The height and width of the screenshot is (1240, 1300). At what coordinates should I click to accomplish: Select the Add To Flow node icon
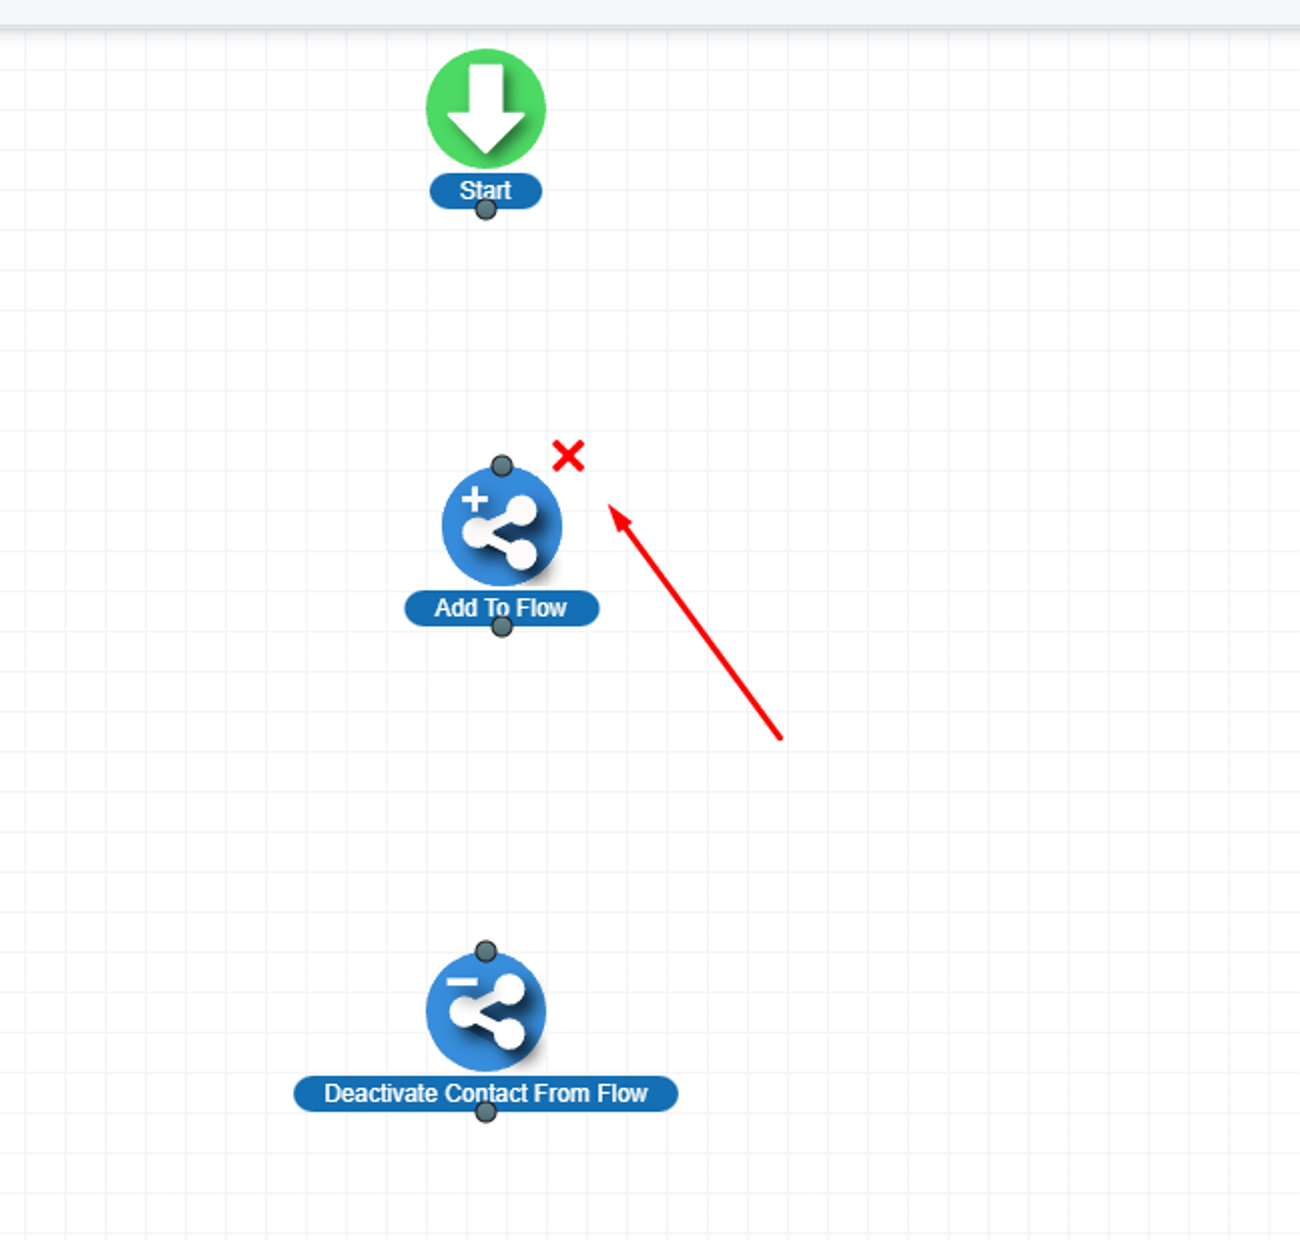pyautogui.click(x=501, y=526)
